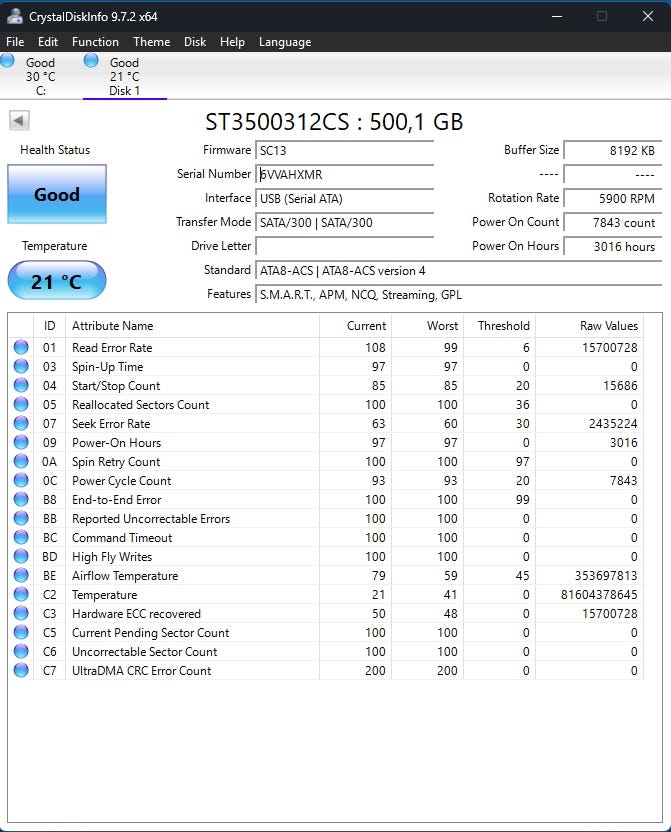
Task: Click the Transfer Mode SATA/300 field
Action: 345,222
